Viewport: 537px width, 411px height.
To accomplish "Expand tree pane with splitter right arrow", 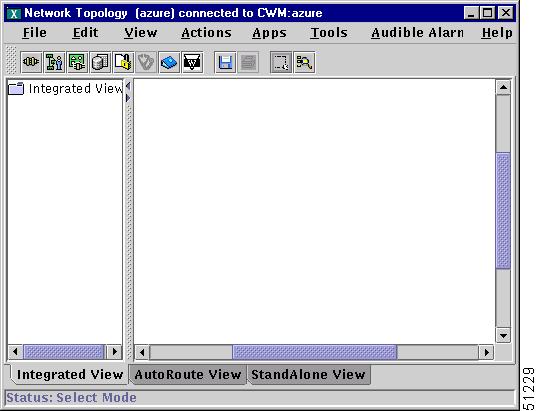I will (x=128, y=98).
